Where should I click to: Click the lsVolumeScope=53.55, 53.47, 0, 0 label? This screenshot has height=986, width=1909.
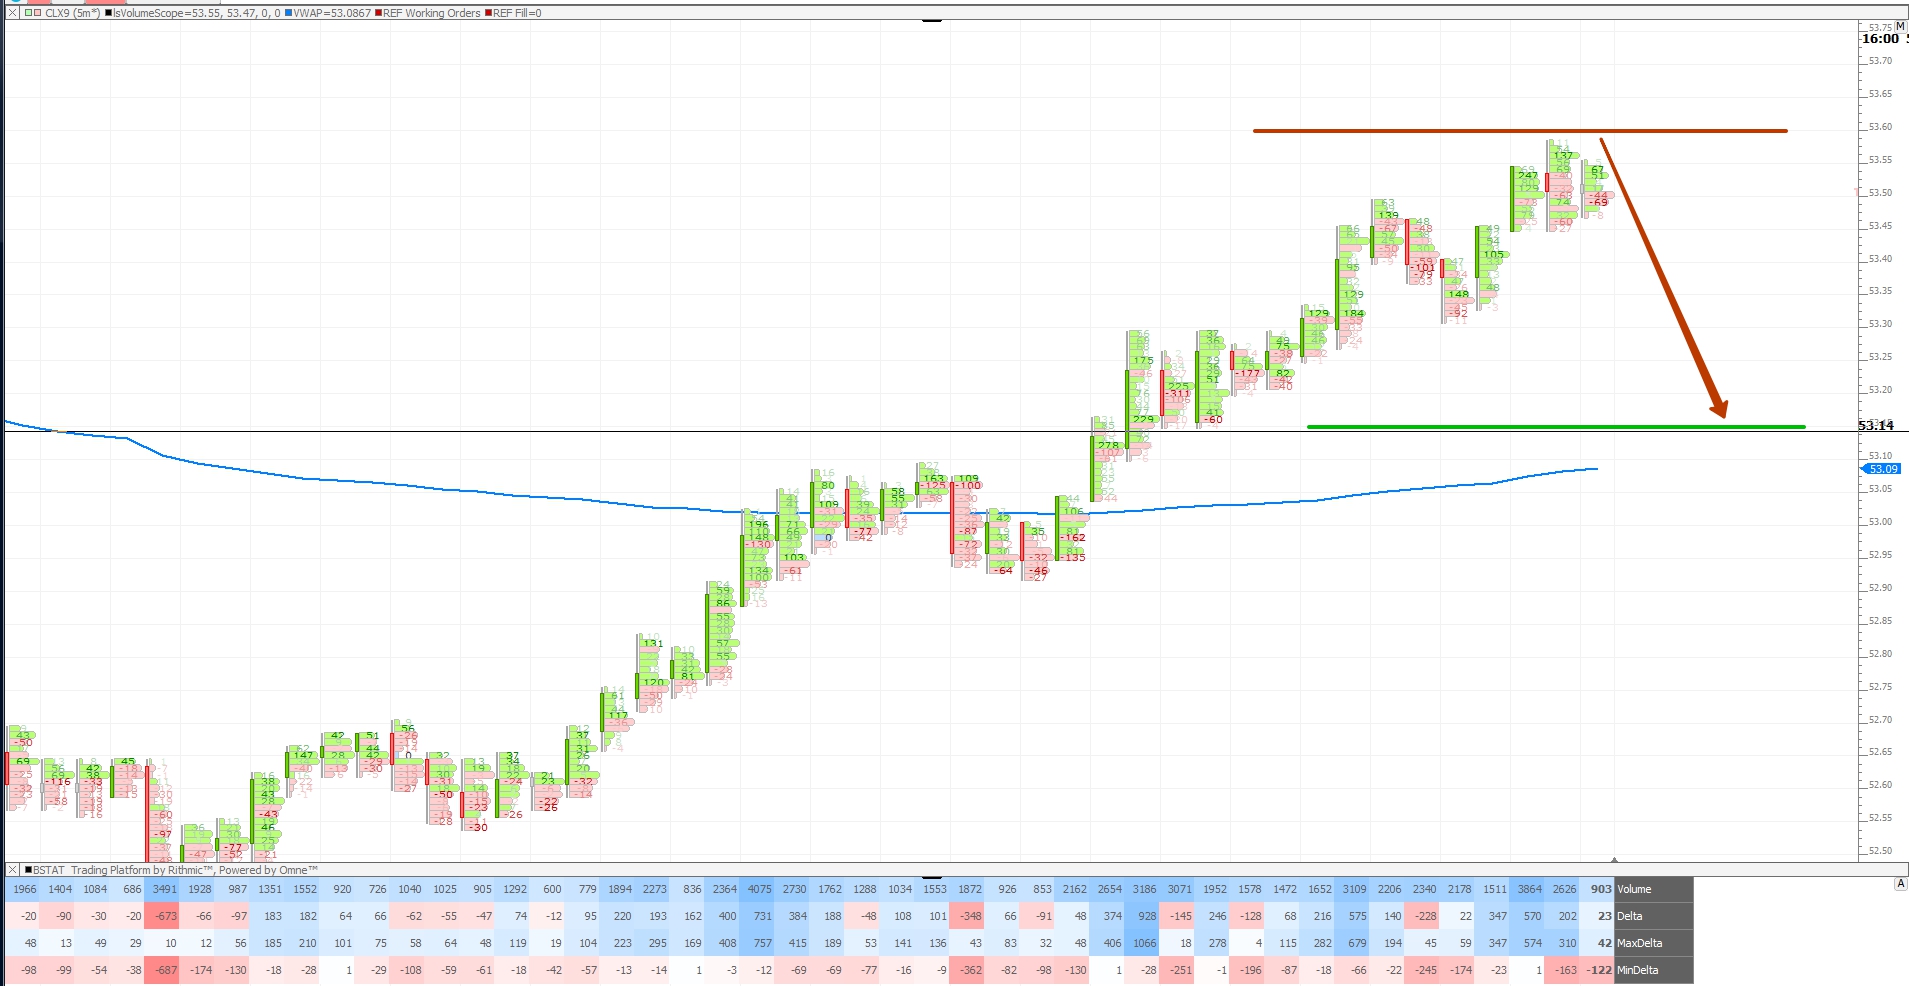pos(197,13)
